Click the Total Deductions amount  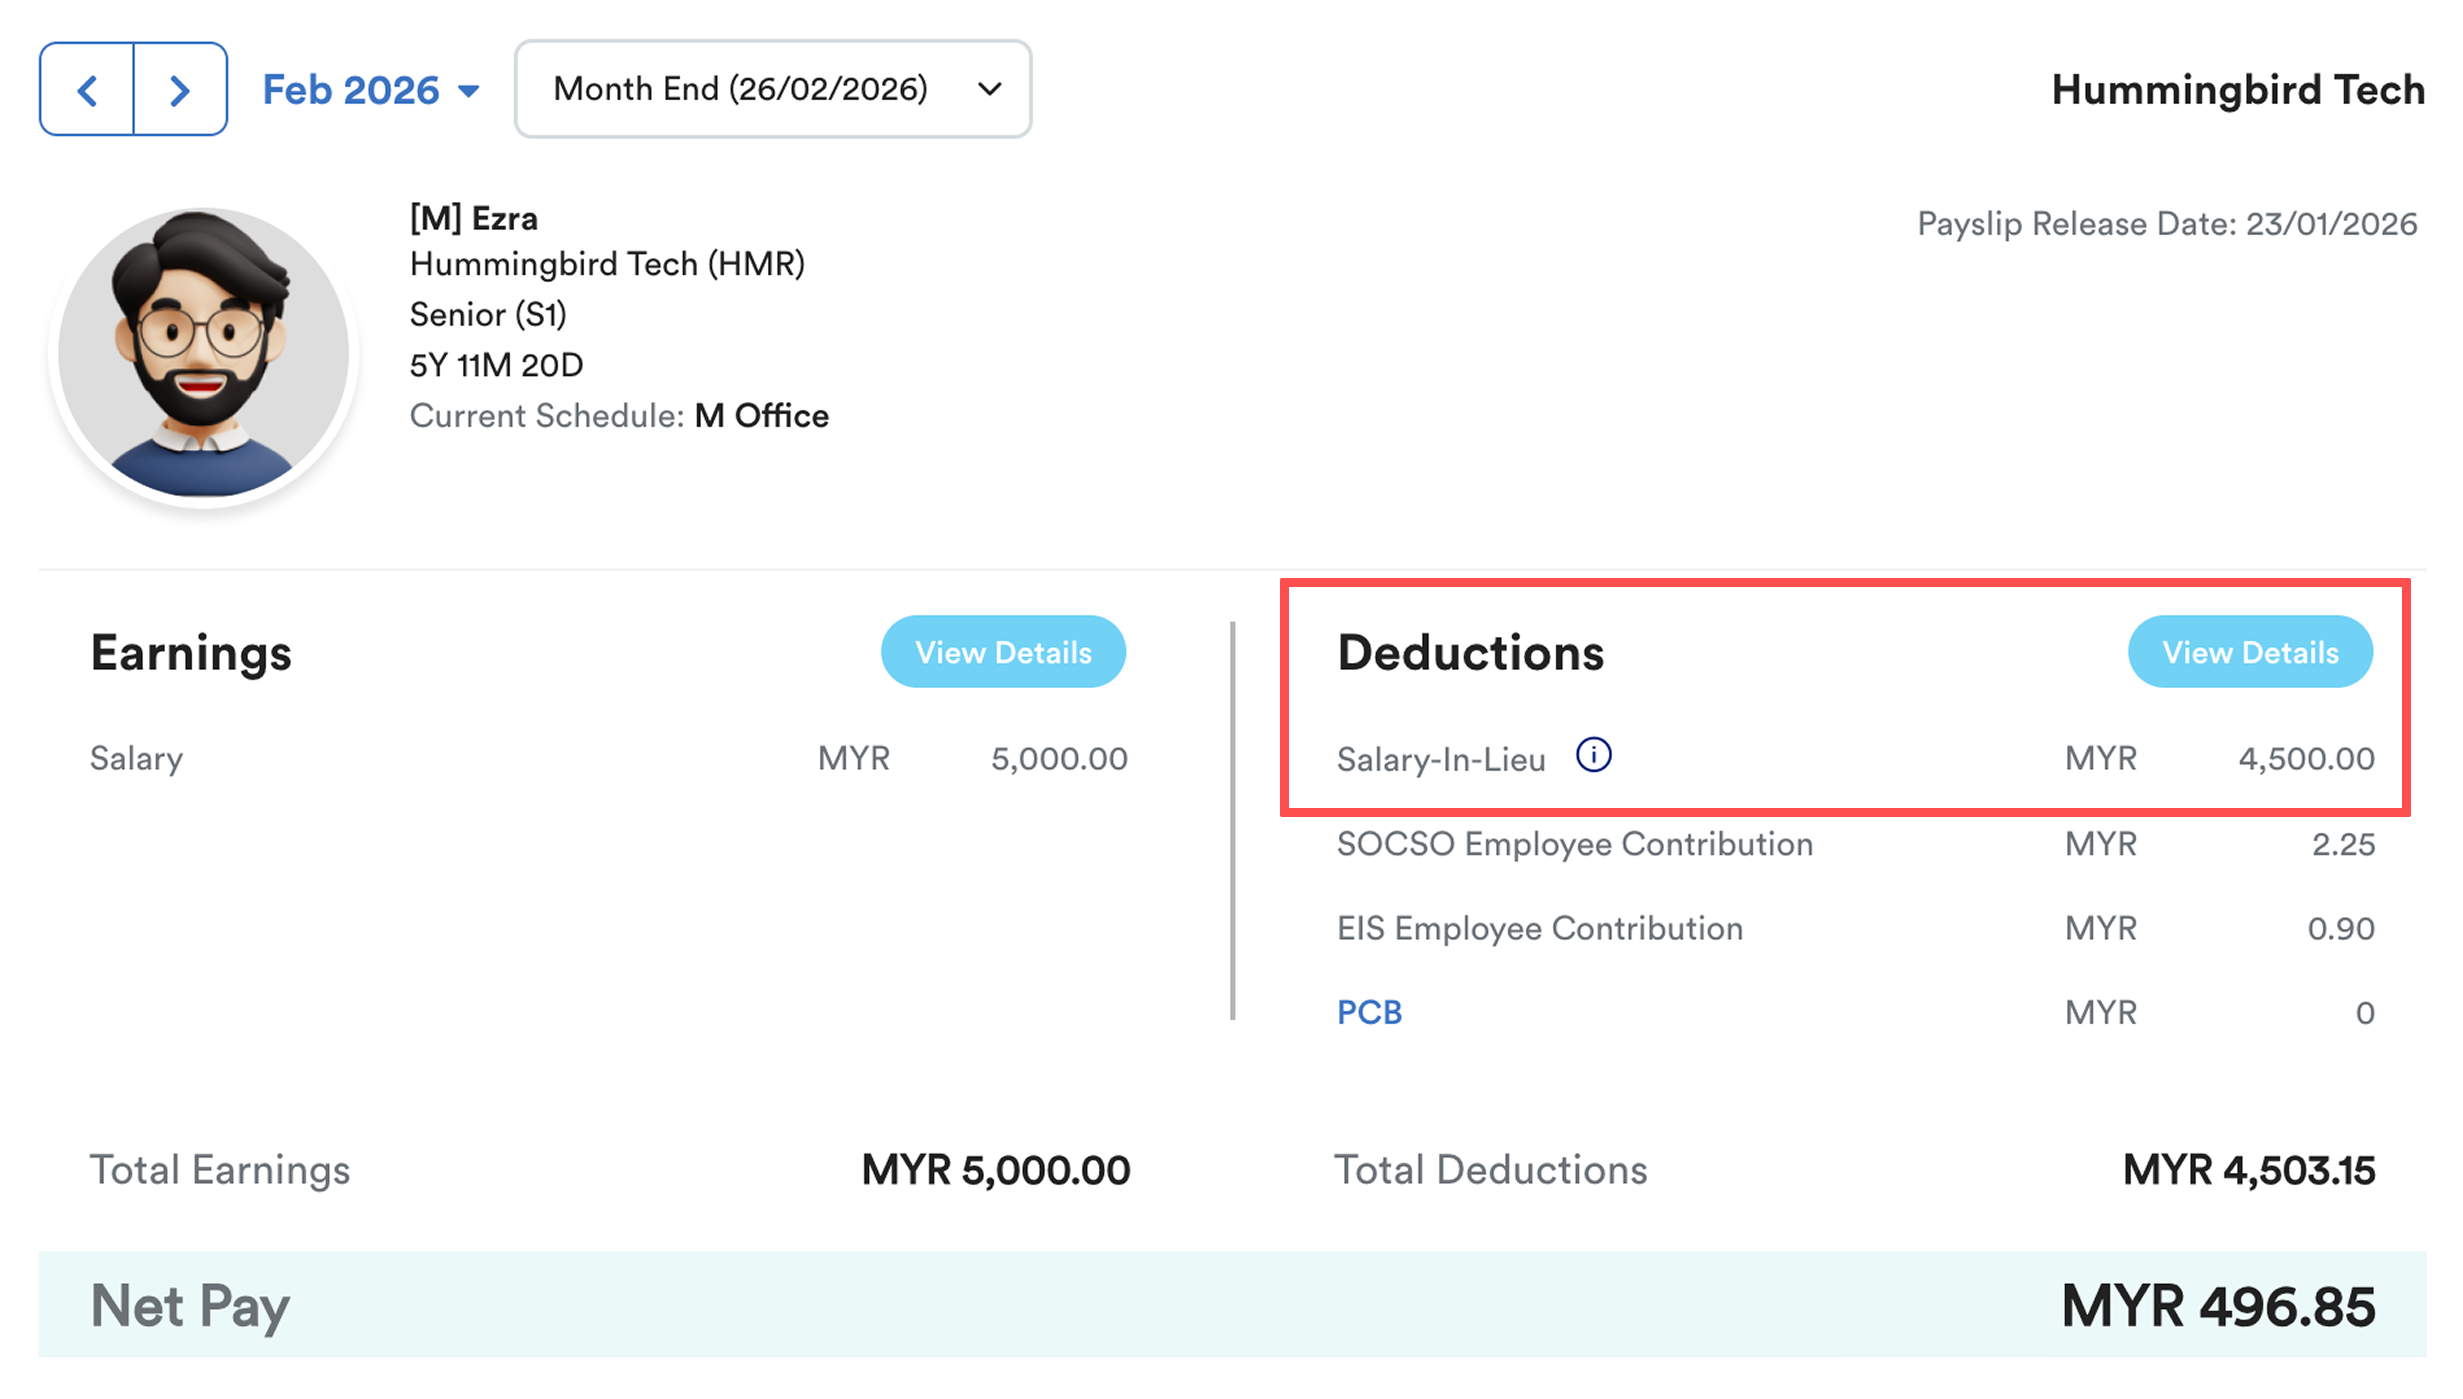click(x=2248, y=1170)
